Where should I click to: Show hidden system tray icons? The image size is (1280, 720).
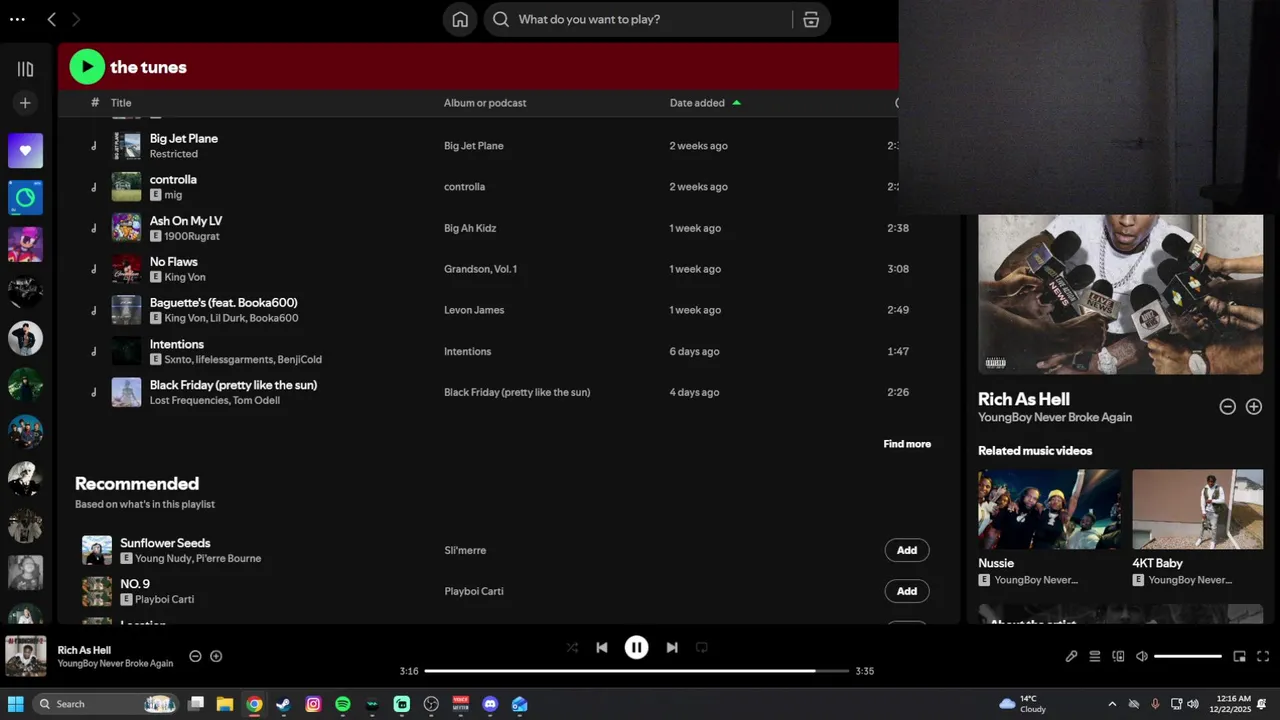pos(1112,704)
